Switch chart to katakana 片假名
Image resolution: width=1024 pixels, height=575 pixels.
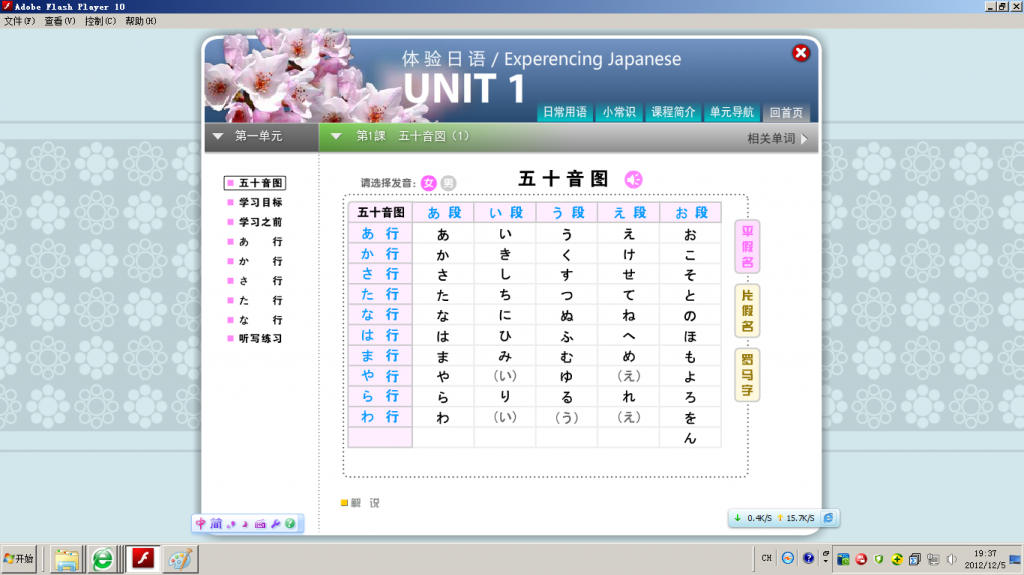(x=747, y=311)
